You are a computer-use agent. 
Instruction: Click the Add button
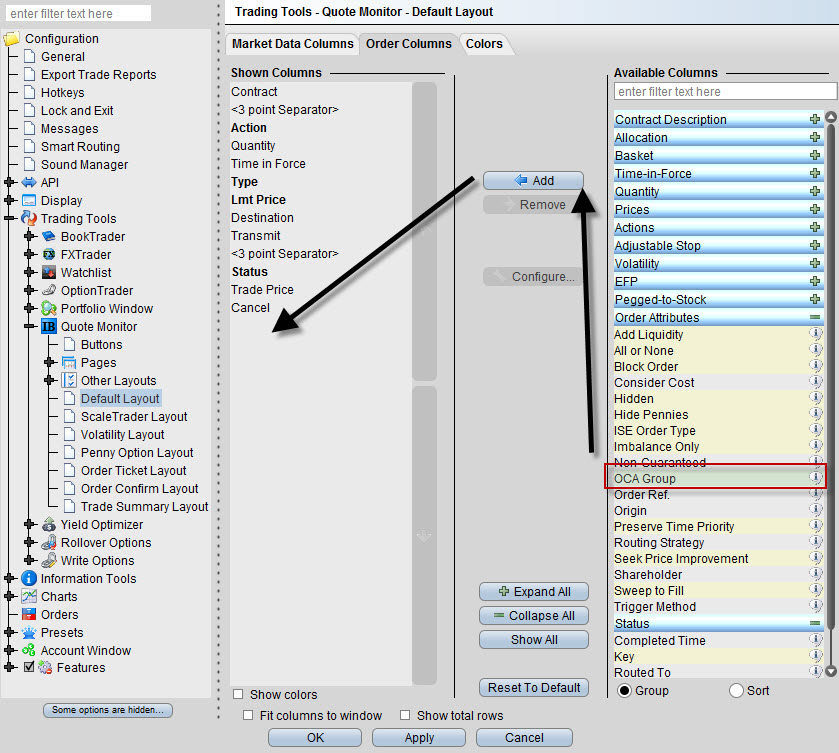tap(533, 180)
